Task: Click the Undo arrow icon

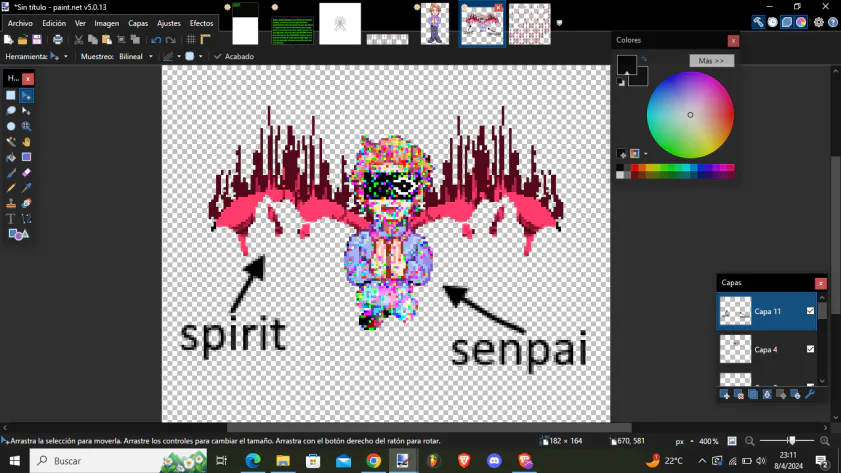Action: click(156, 40)
